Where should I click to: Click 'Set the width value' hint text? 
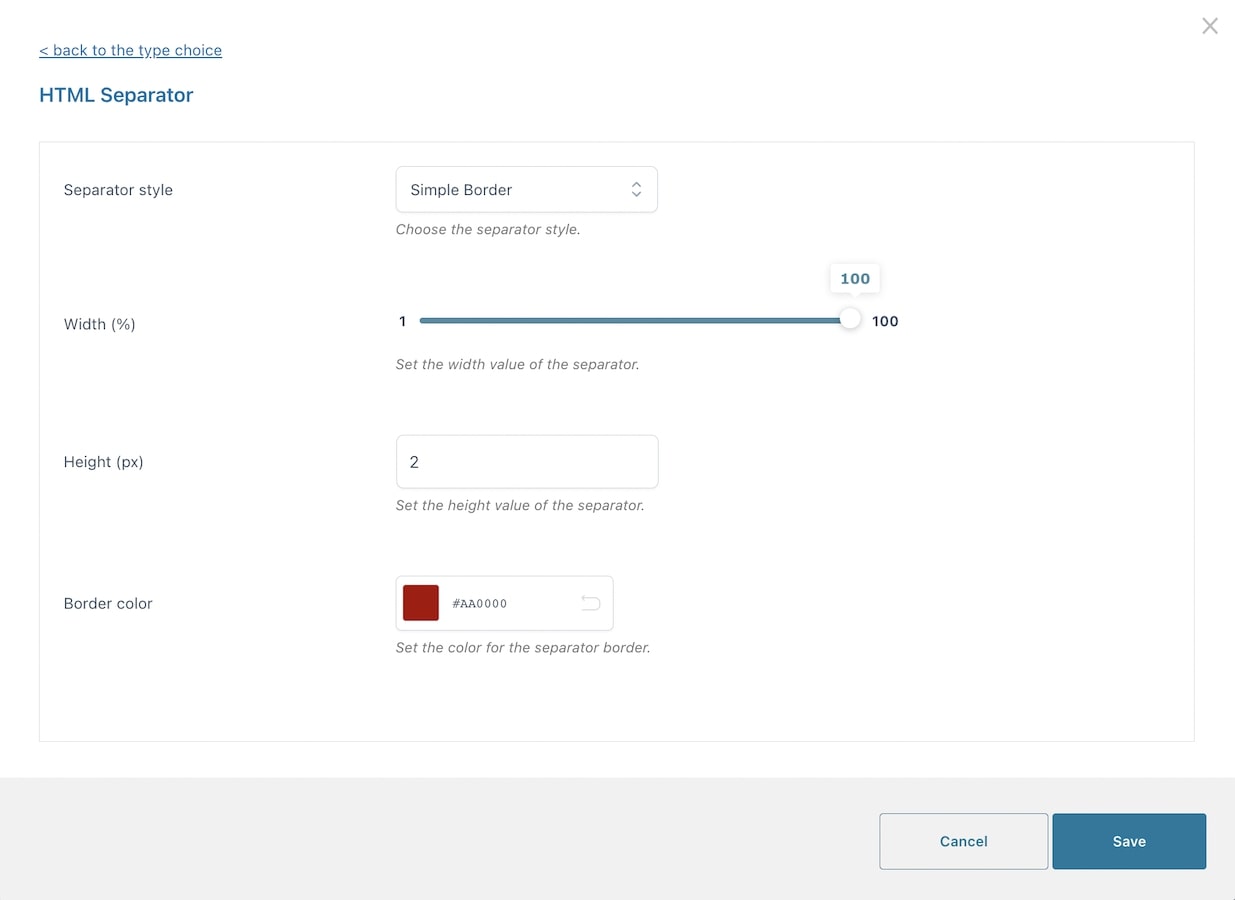(x=517, y=364)
